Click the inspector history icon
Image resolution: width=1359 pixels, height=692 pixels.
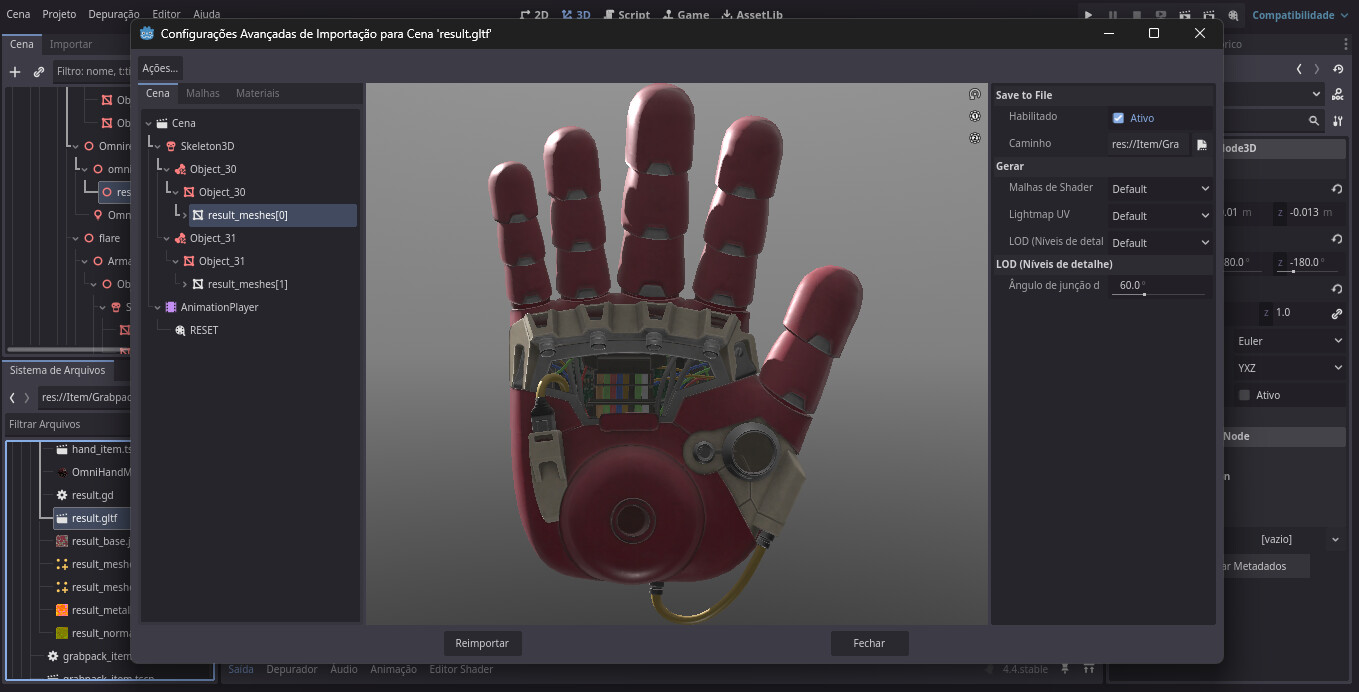1339,69
